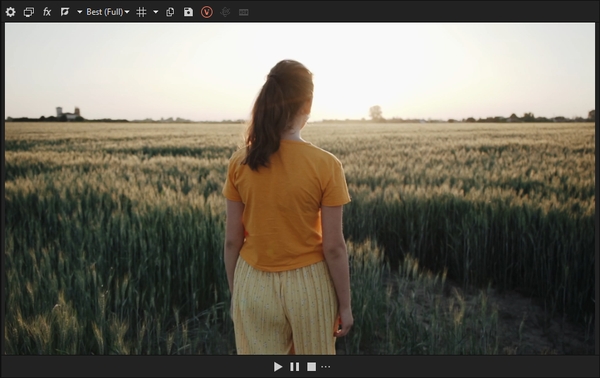Toggle Split Screen View icon
Screen dimensions: 600x378
point(65,12)
